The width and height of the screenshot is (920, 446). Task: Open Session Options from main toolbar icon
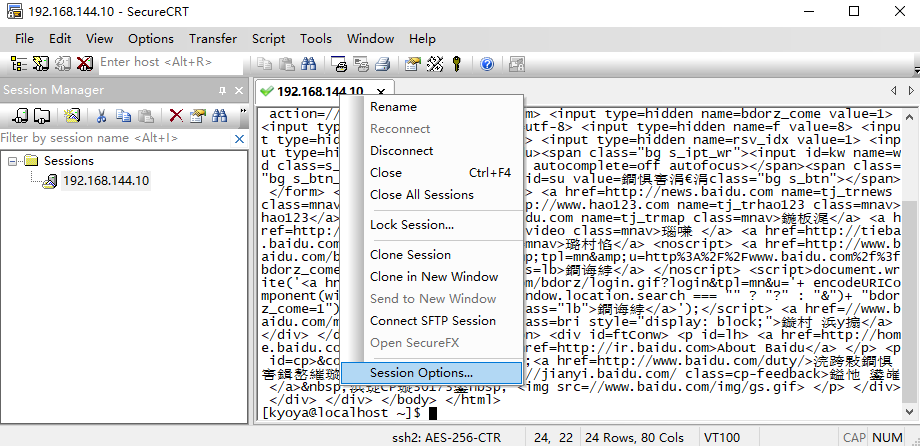point(413,63)
